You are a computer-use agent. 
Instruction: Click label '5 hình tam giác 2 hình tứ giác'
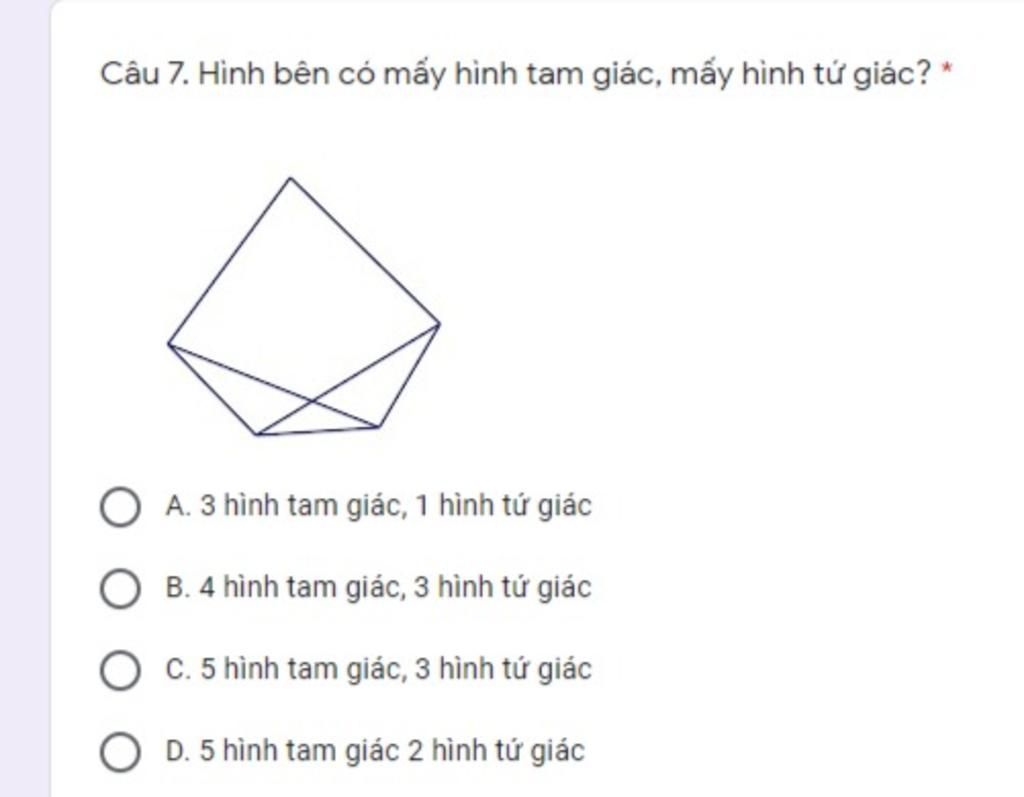[x=392, y=750]
